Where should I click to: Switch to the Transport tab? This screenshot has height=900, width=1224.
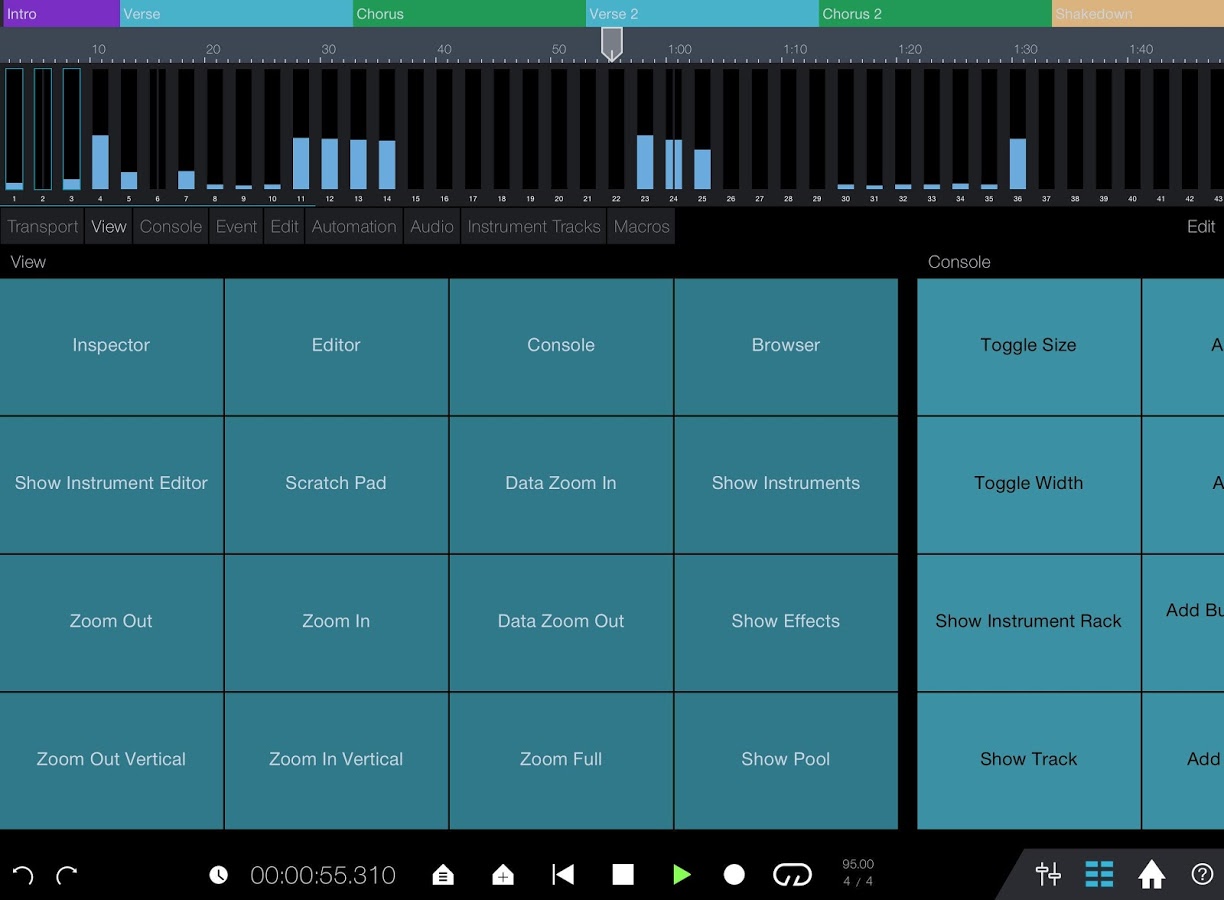pos(42,226)
